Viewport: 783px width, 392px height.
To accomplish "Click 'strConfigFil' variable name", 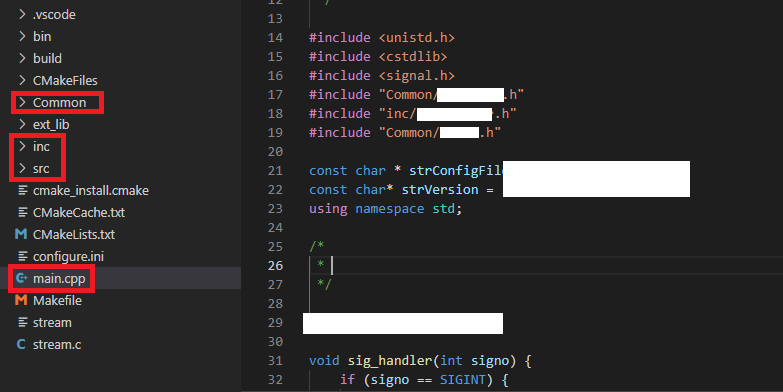I will click(x=456, y=171).
